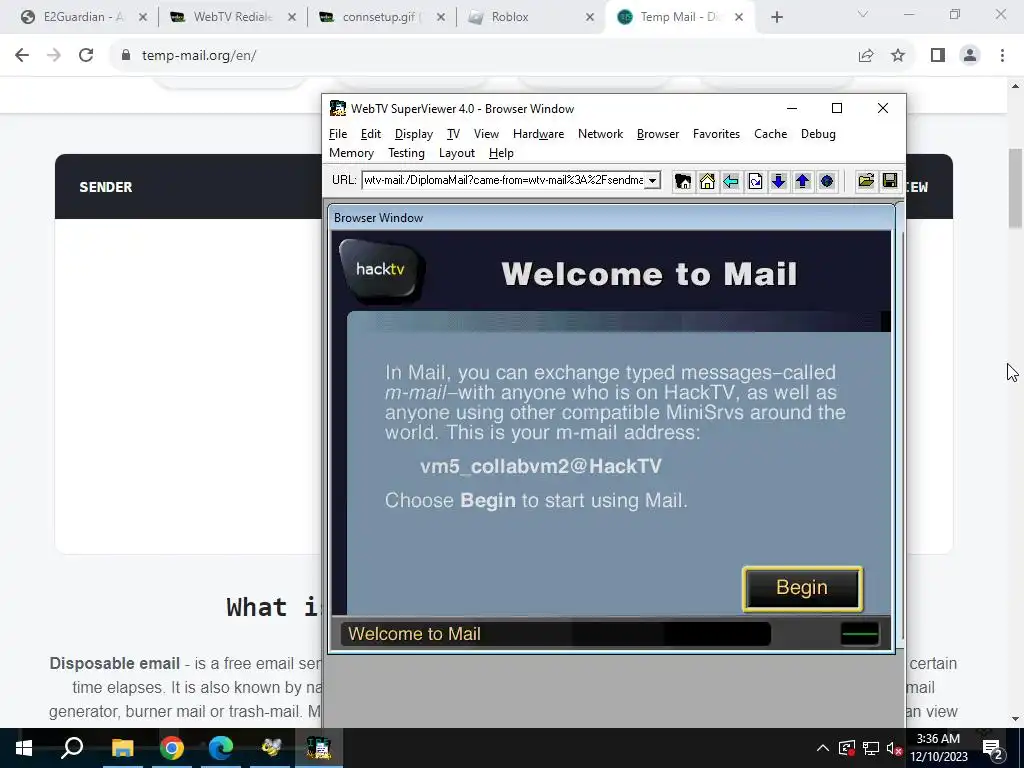Launch Microsoft Edge from the taskbar

(221, 748)
